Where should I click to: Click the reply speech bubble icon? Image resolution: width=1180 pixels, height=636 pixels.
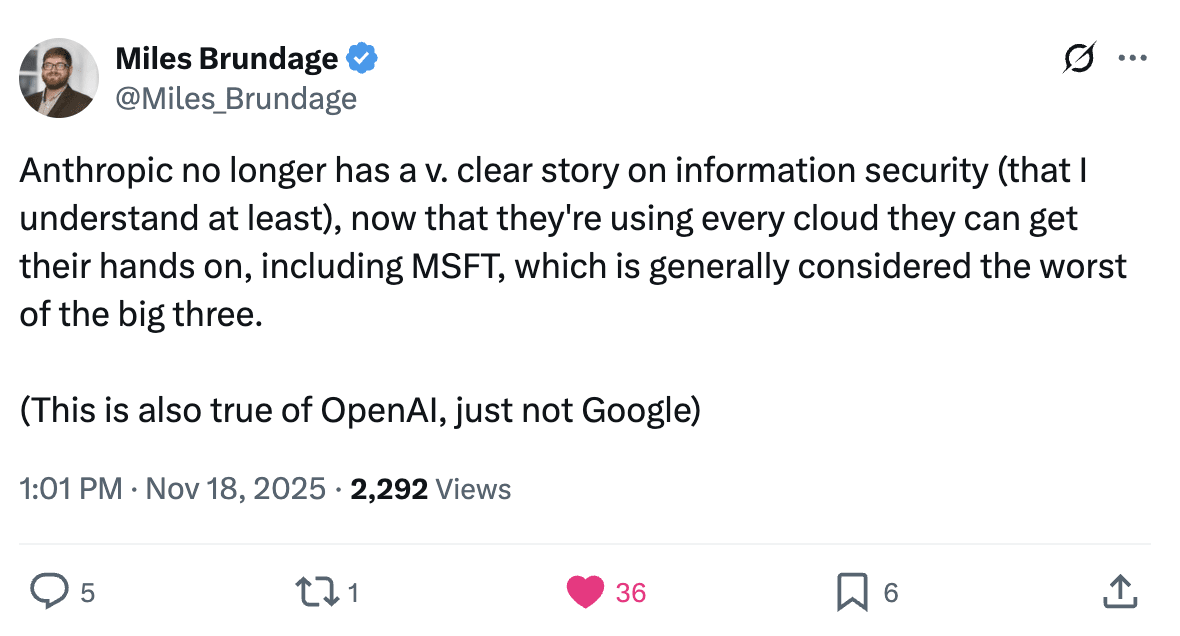pyautogui.click(x=48, y=592)
